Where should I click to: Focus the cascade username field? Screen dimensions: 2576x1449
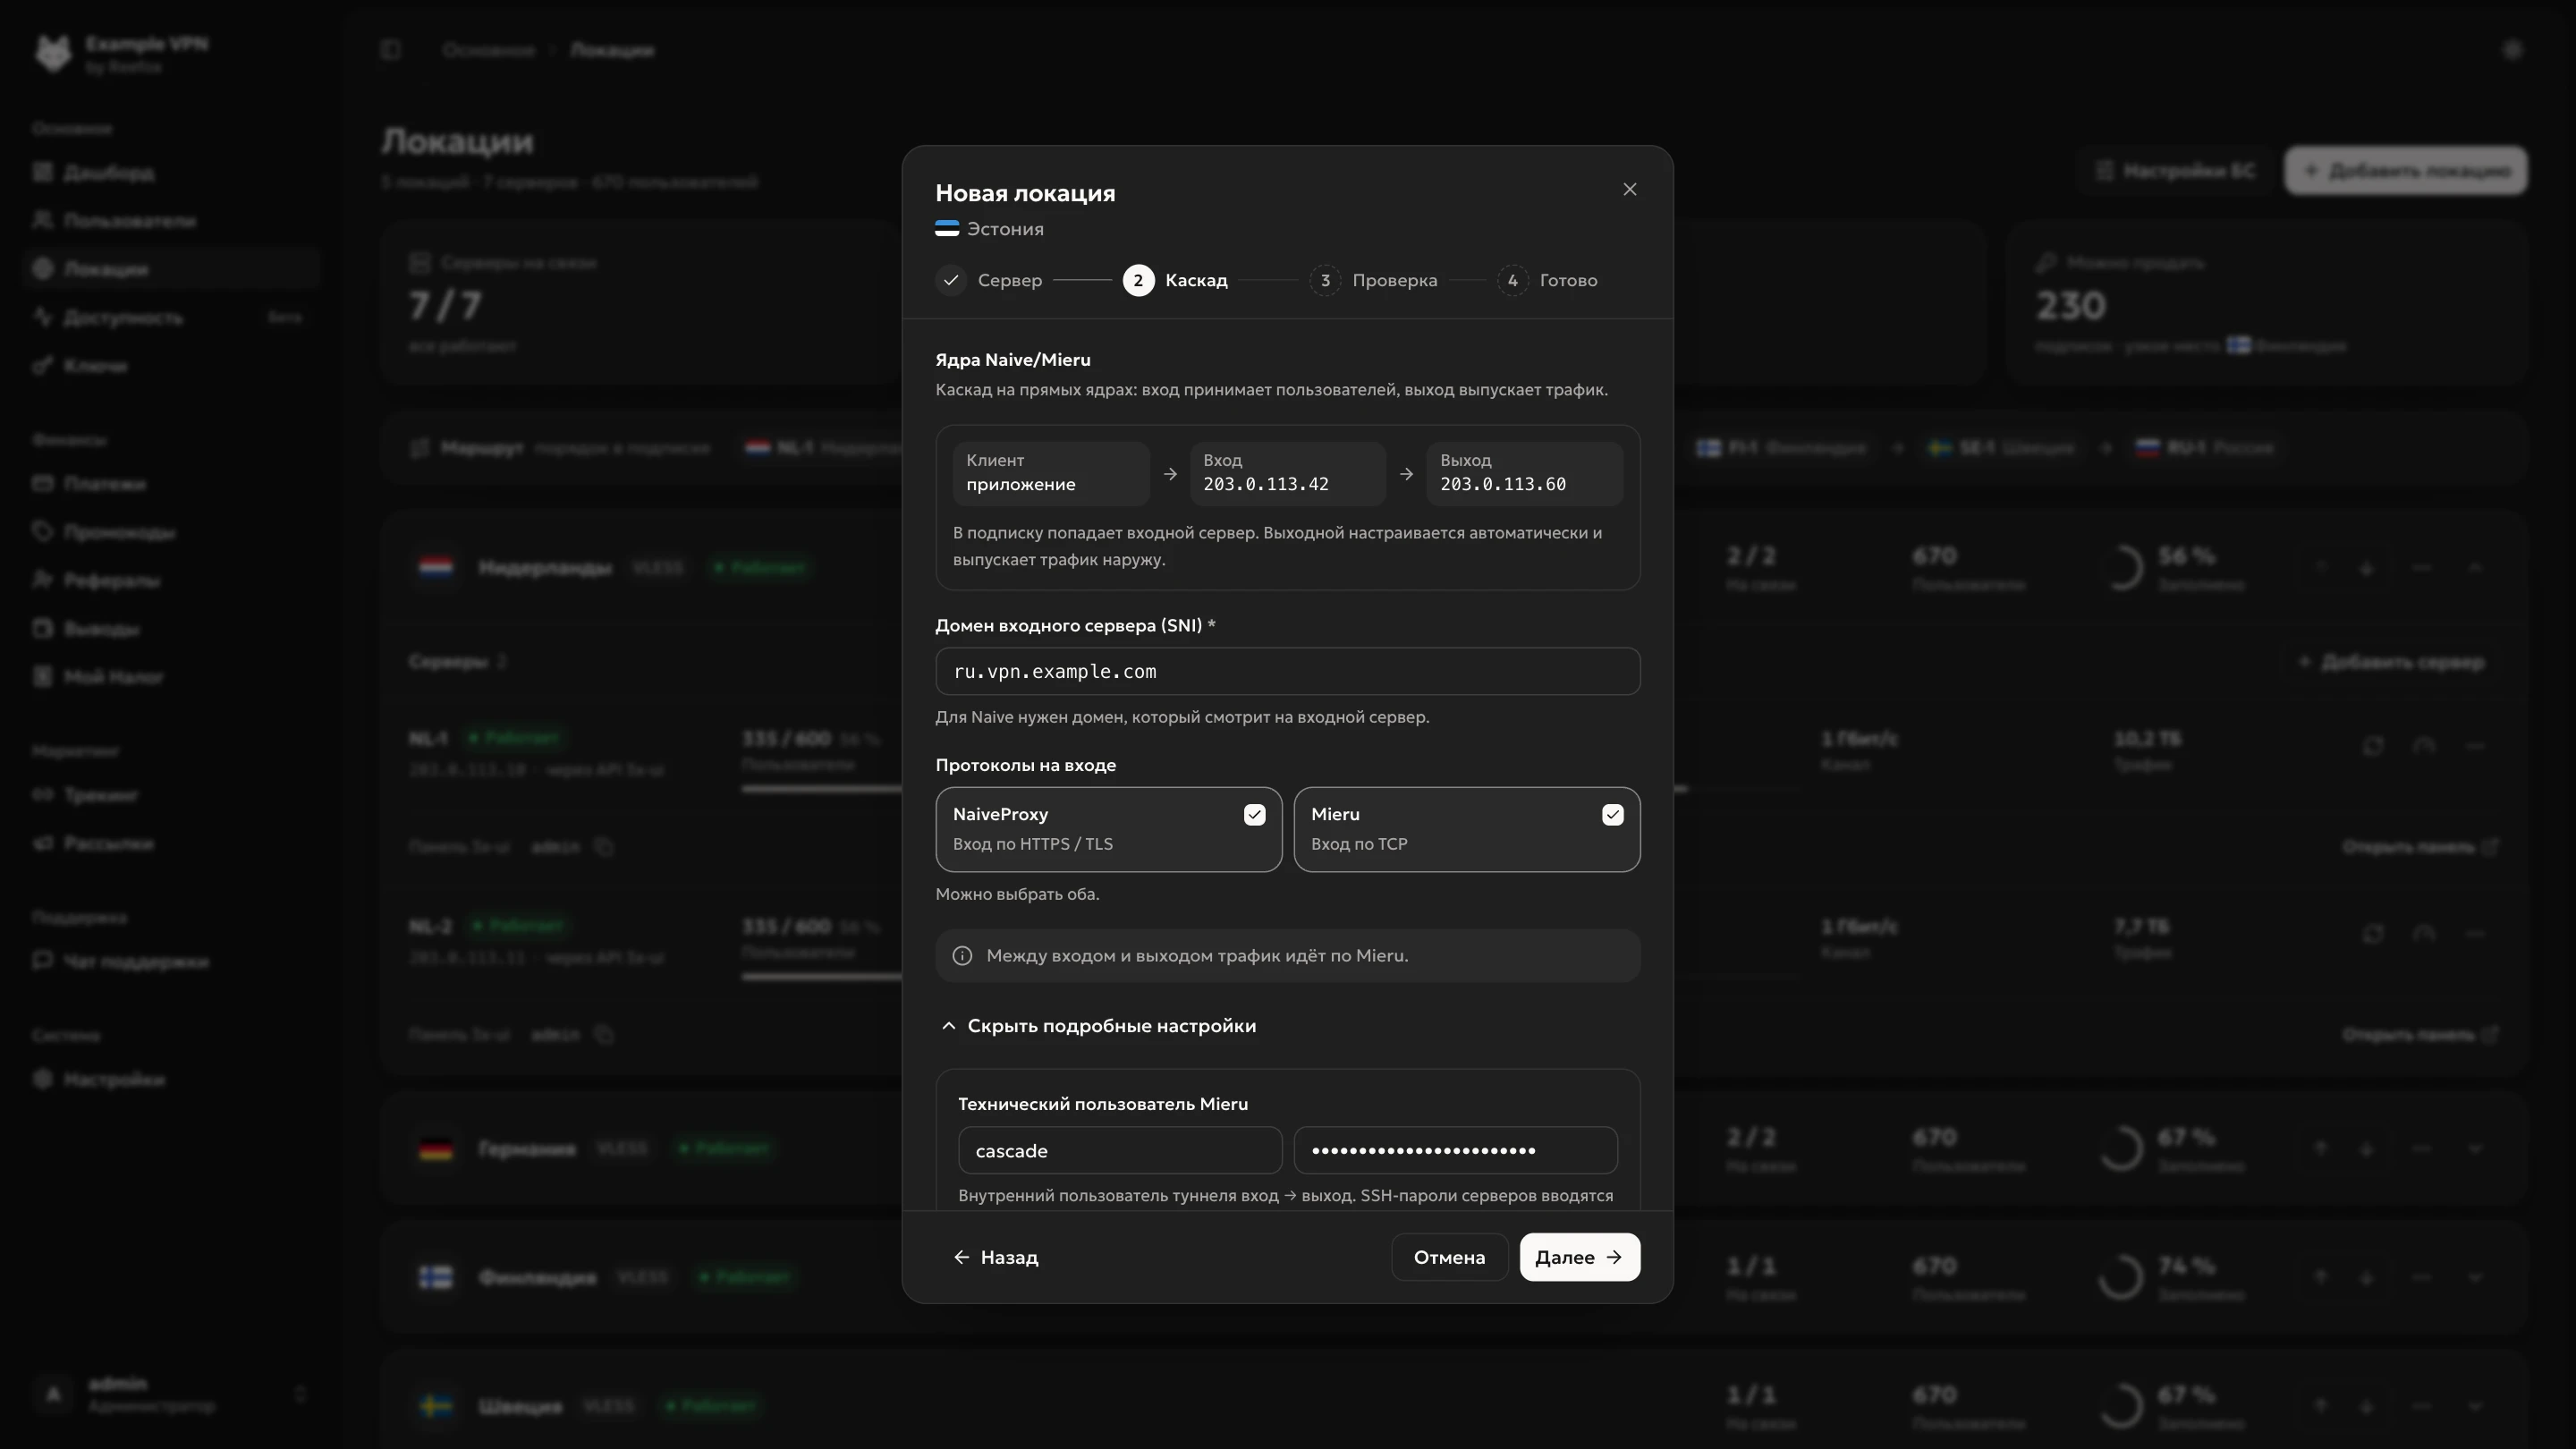(1119, 1151)
